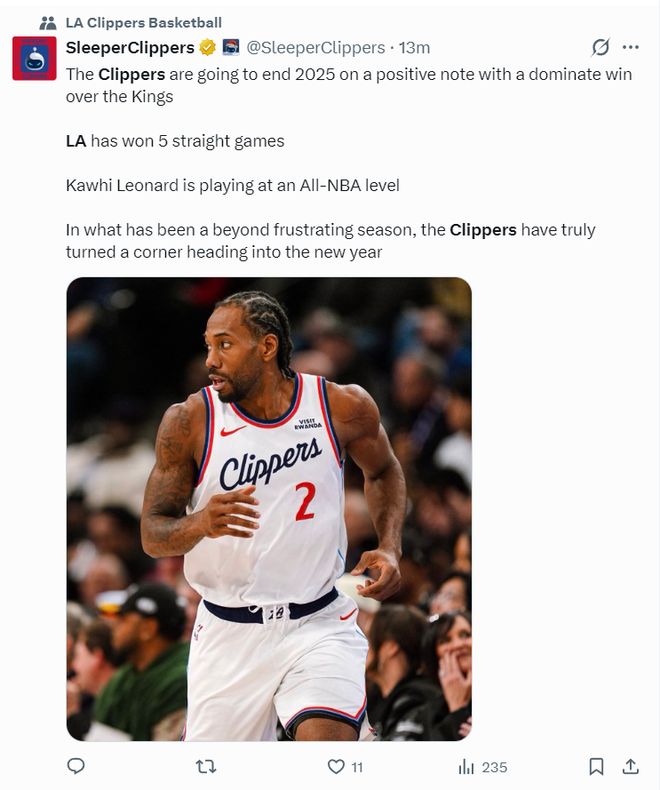The width and height of the screenshot is (660, 790).
Task: Repost this tweet using the retweet icon
Action: pyautogui.click(x=206, y=767)
